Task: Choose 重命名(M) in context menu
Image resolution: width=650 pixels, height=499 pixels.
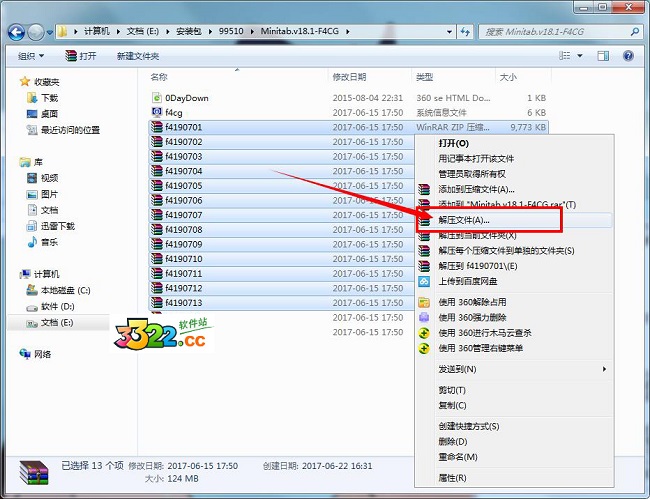Action: (514, 457)
